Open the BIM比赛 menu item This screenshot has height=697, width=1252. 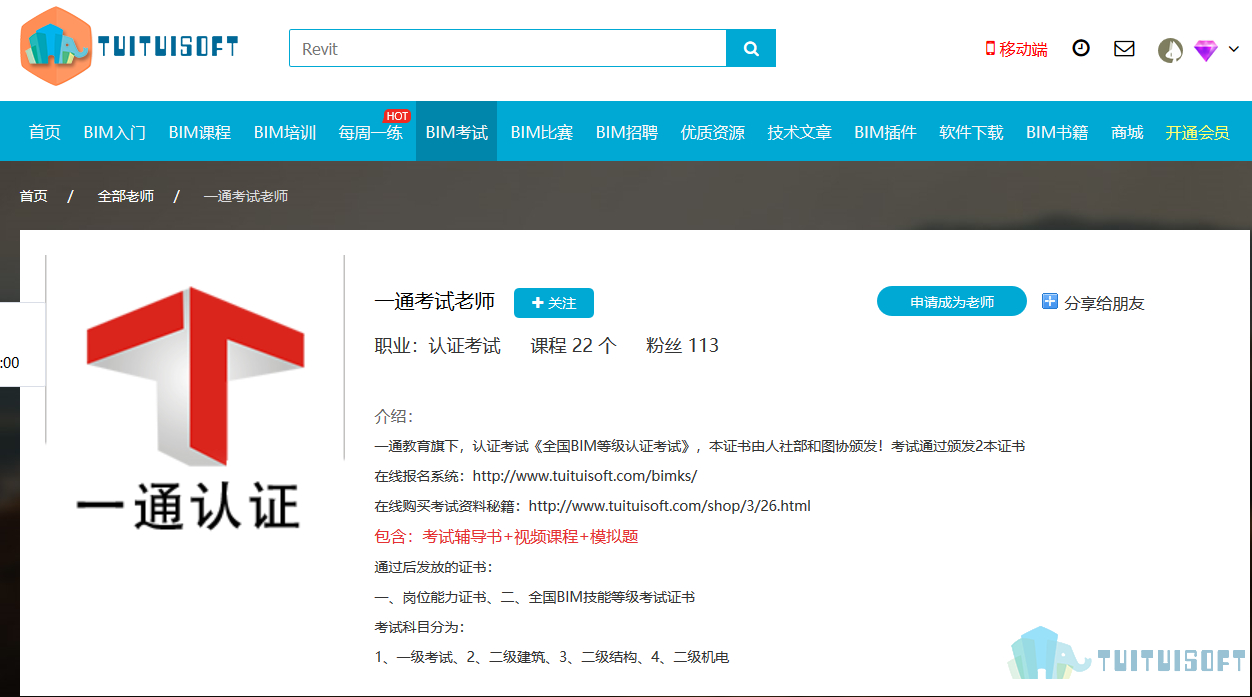click(x=542, y=132)
